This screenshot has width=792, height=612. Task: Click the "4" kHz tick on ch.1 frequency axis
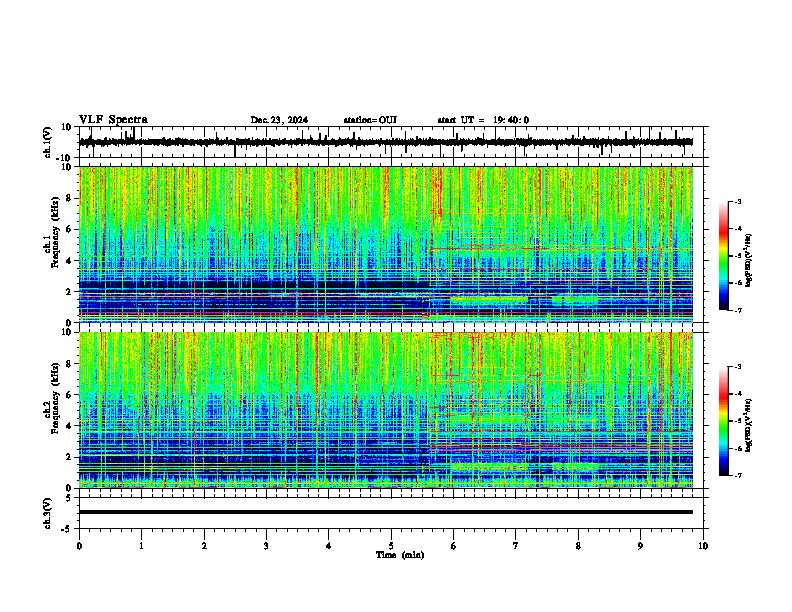click(x=69, y=261)
